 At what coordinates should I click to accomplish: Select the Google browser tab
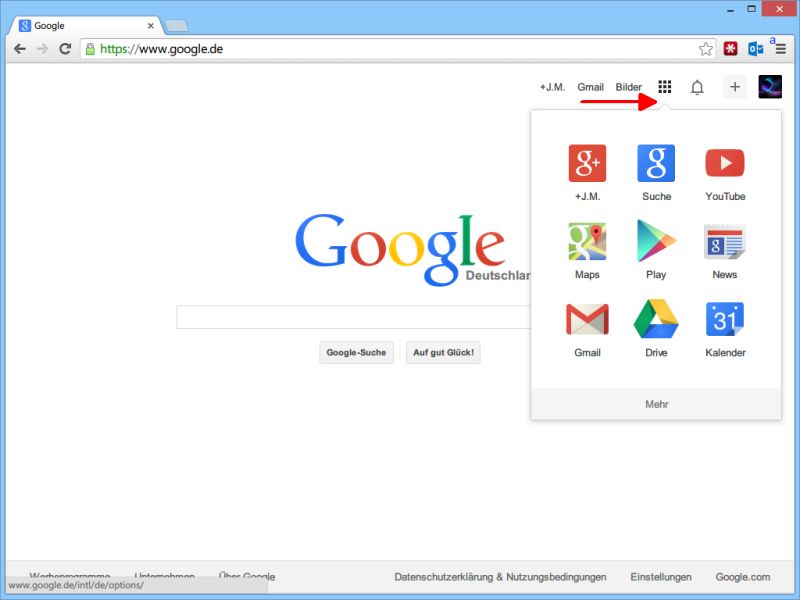tap(84, 26)
